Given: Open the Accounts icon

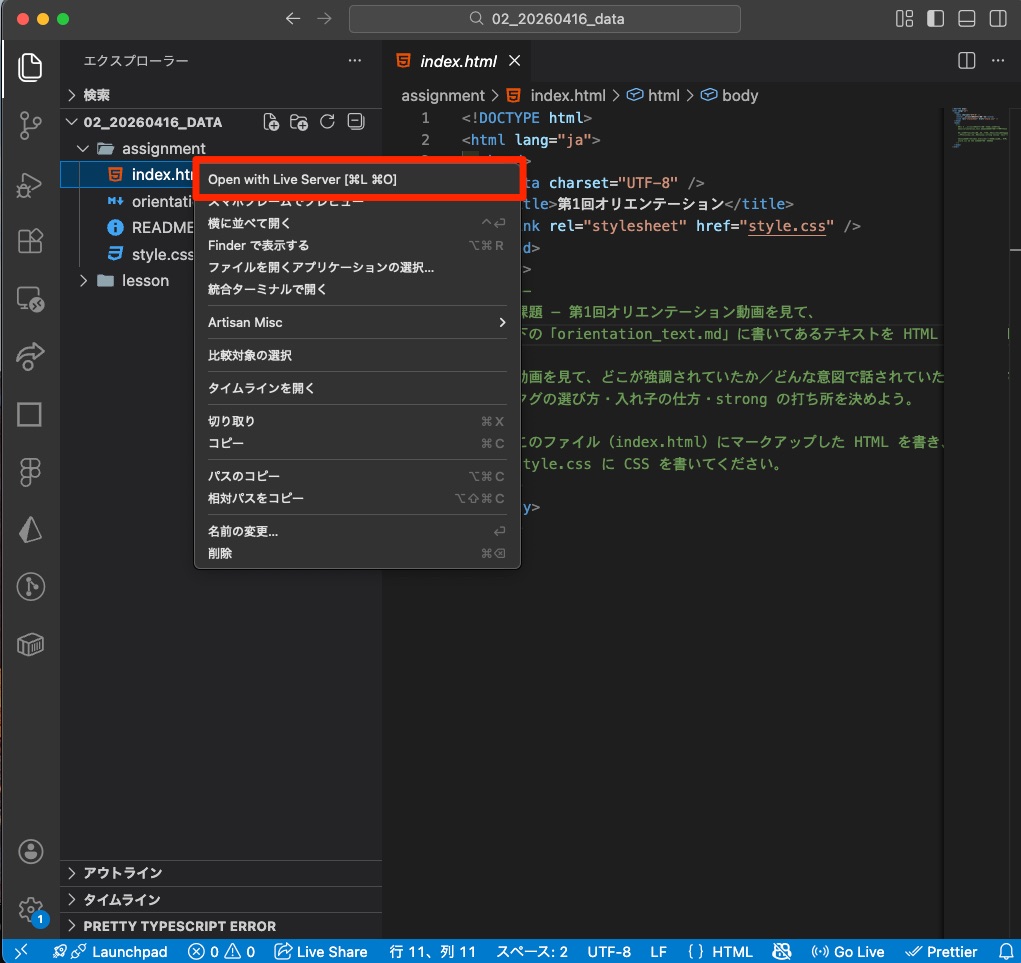Looking at the screenshot, I should pyautogui.click(x=30, y=851).
